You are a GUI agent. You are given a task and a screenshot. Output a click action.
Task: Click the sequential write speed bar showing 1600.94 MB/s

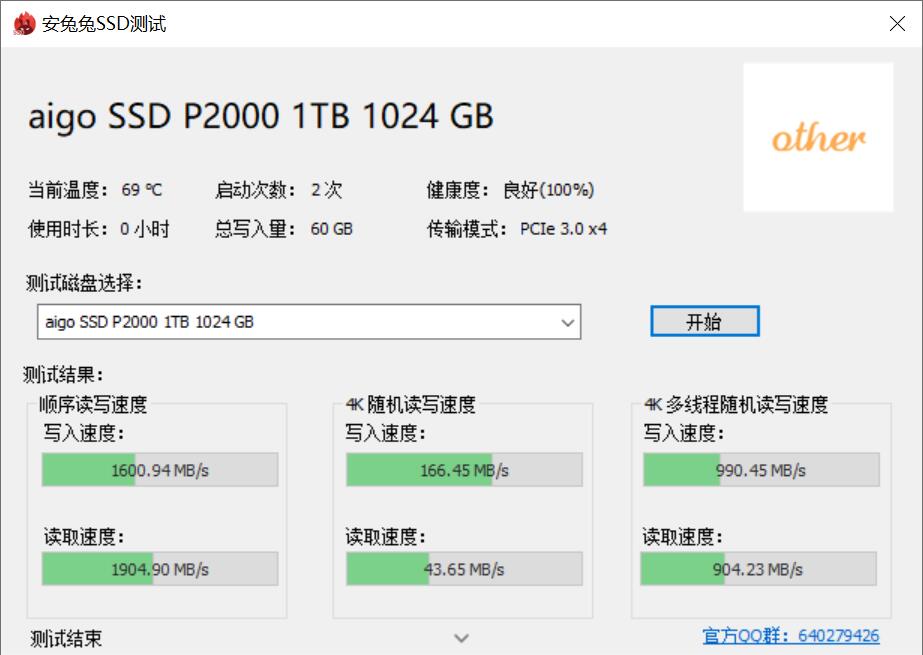point(159,468)
